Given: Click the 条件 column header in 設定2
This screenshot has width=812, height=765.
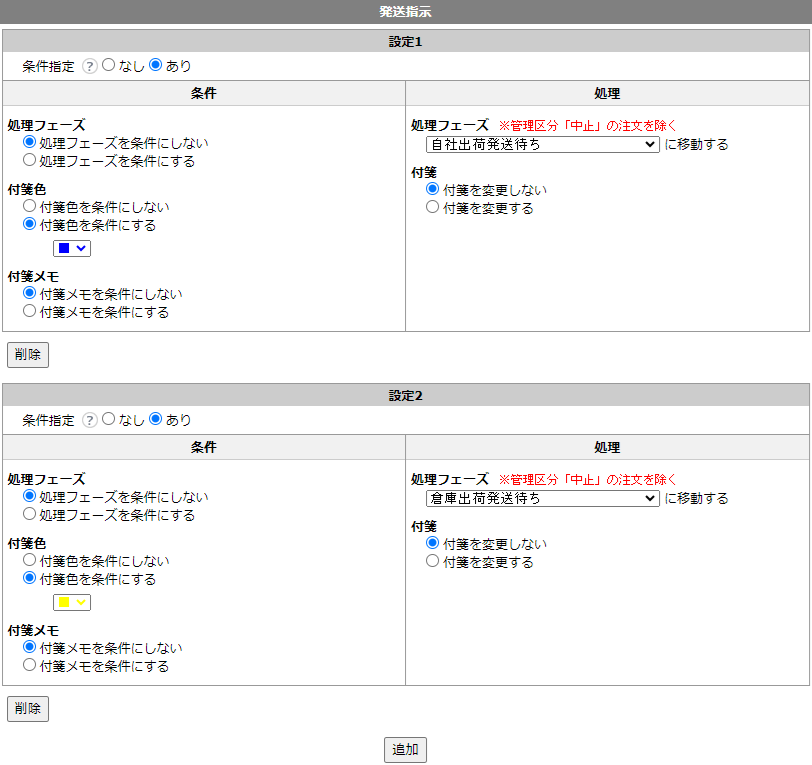Looking at the screenshot, I should tap(204, 447).
